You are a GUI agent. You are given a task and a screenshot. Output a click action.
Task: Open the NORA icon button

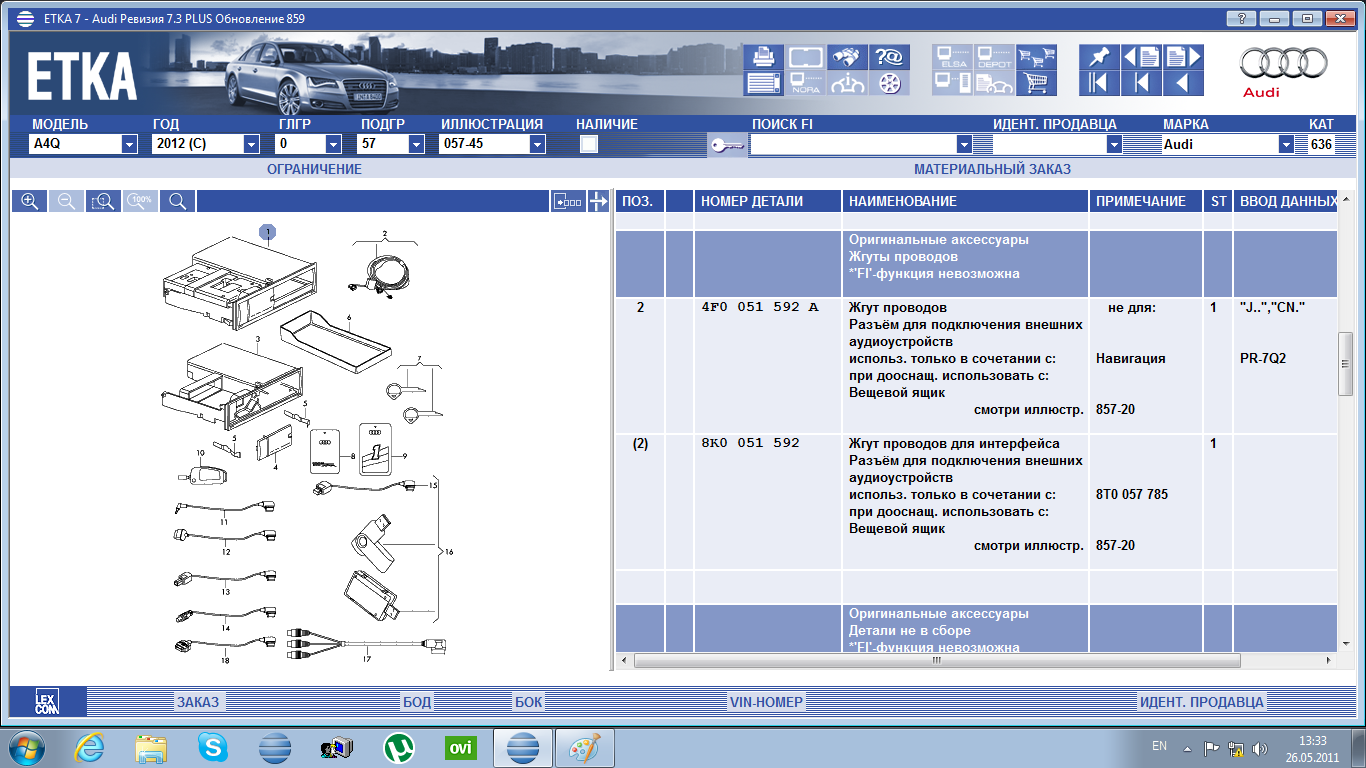tap(806, 83)
